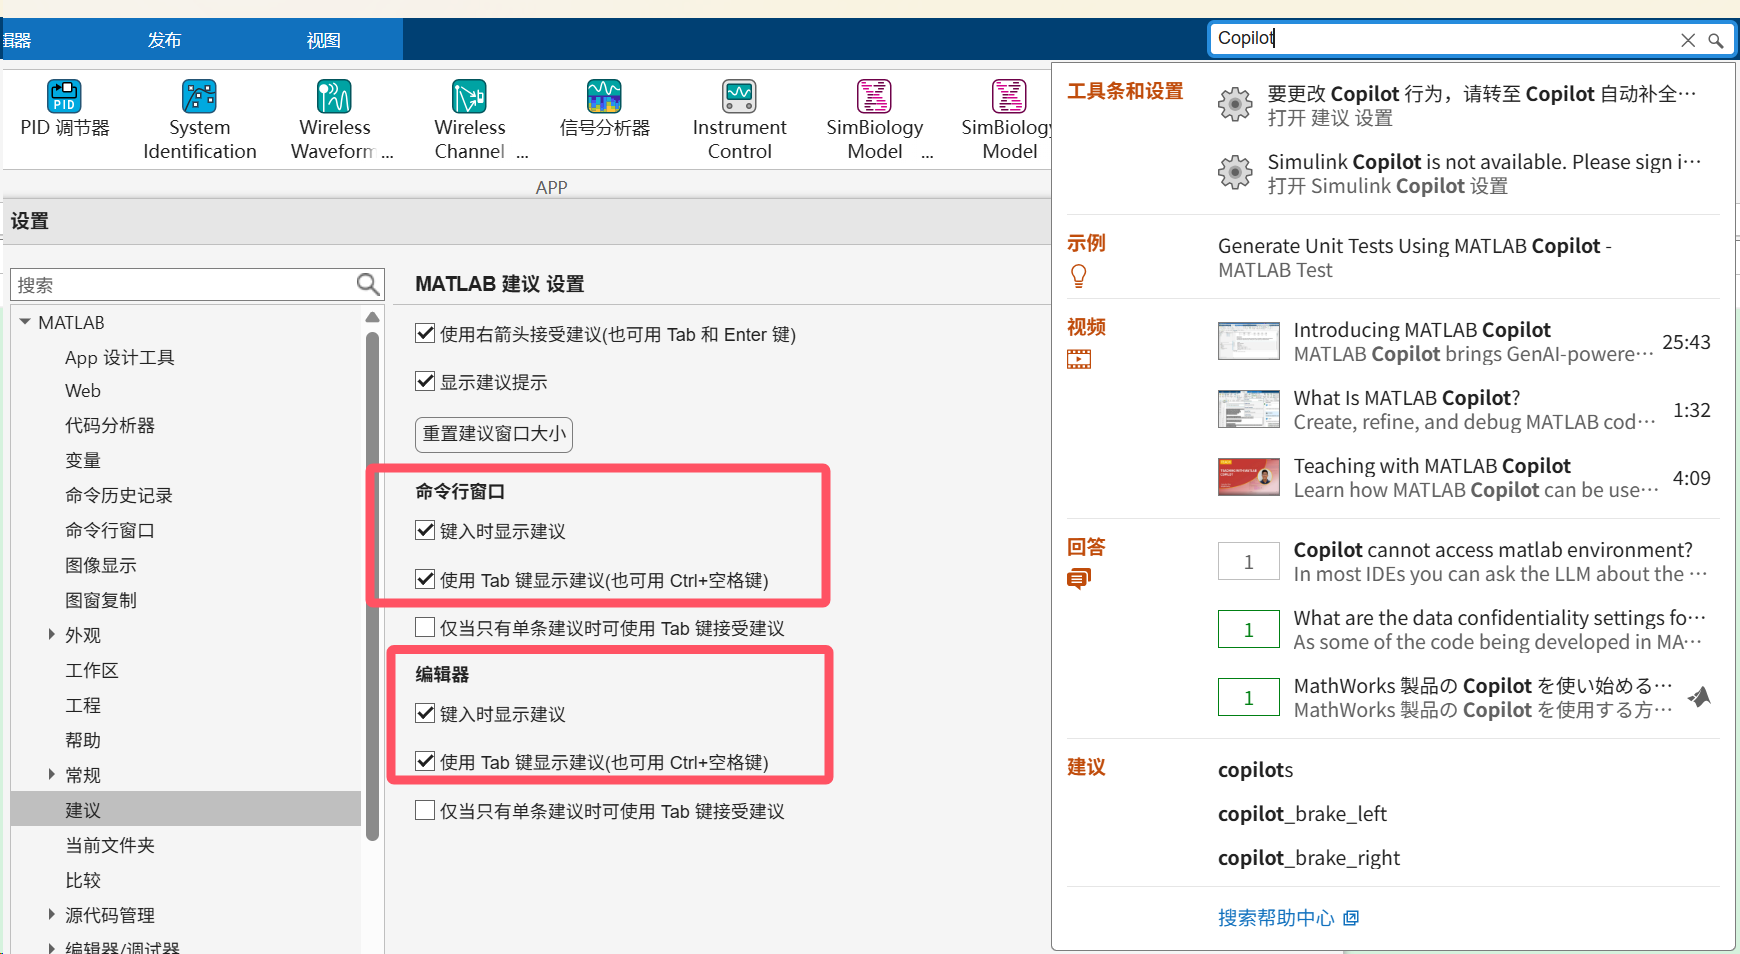
Task: Expand the 外观 tree node
Action: coord(52,634)
